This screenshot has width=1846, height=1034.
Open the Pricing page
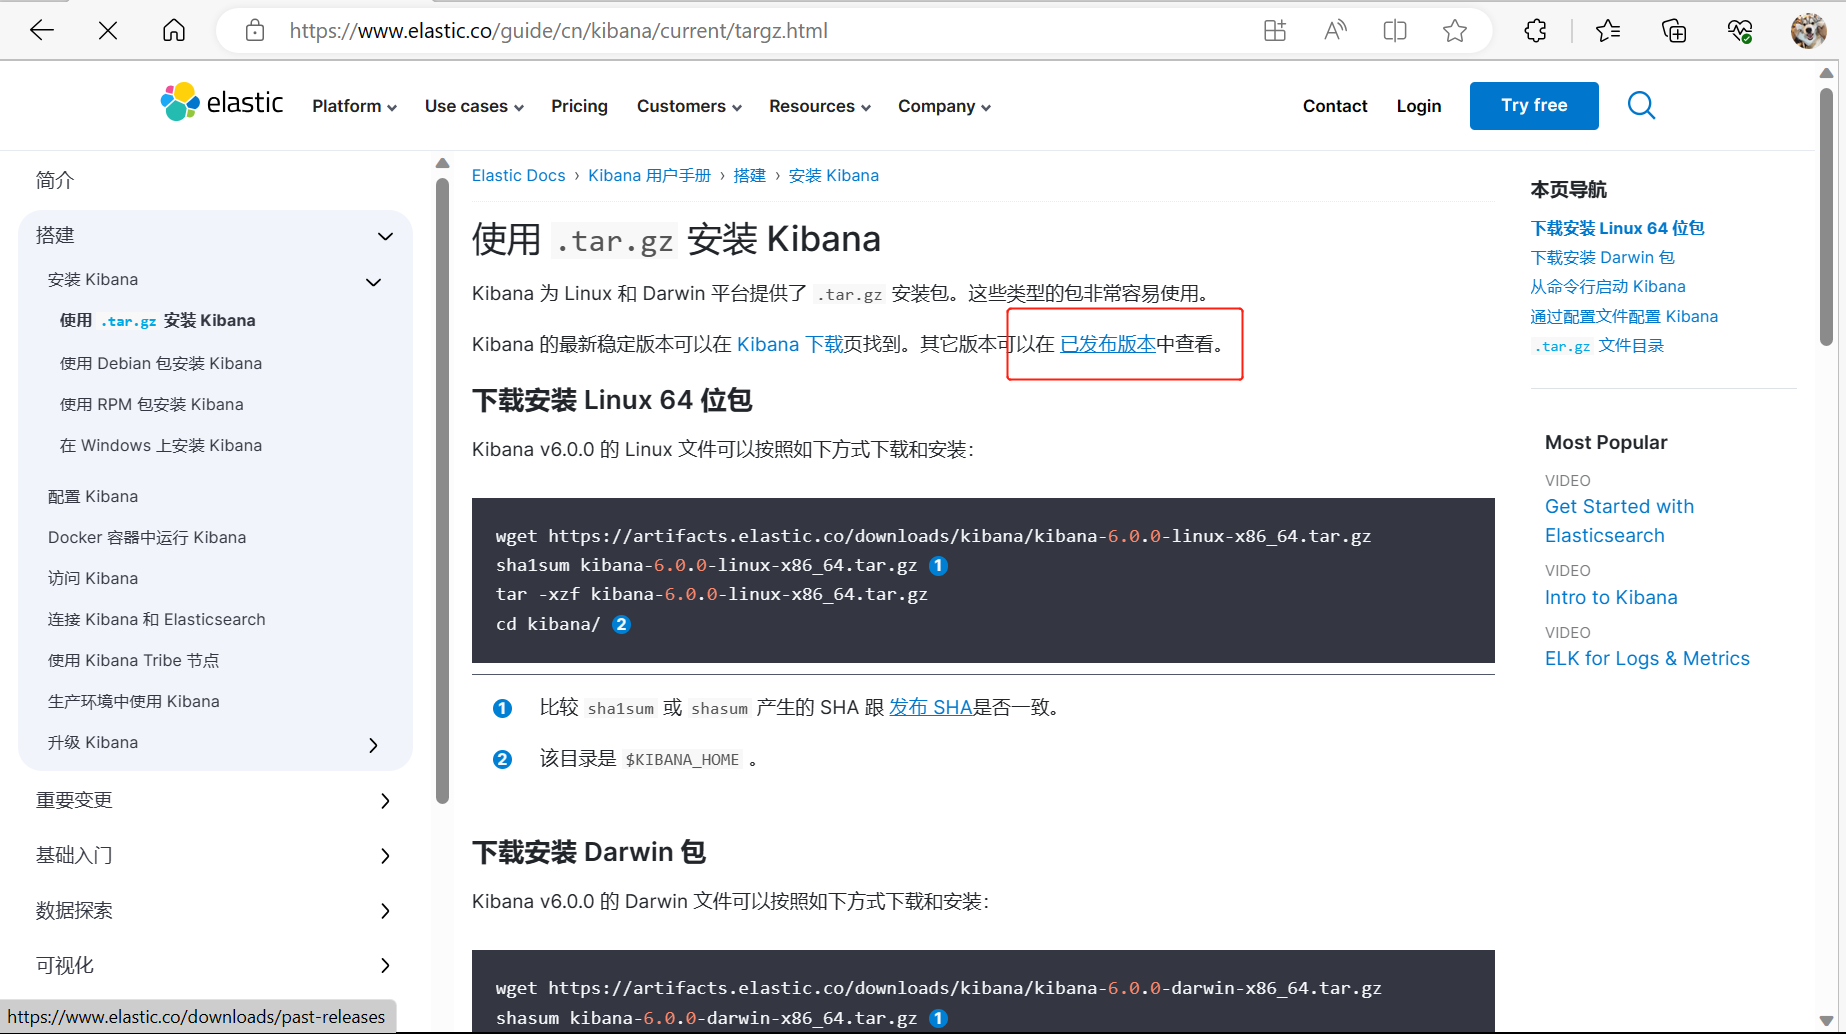click(579, 106)
